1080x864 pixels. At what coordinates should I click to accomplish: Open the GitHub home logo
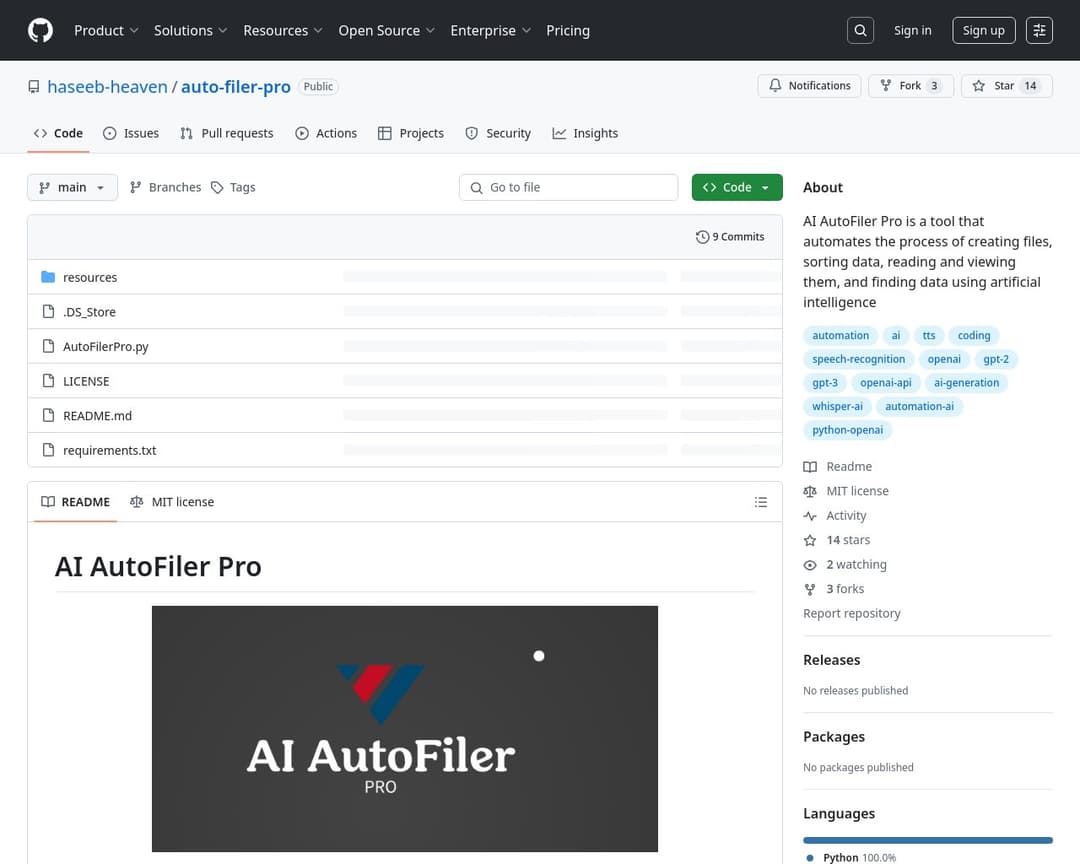click(x=40, y=30)
